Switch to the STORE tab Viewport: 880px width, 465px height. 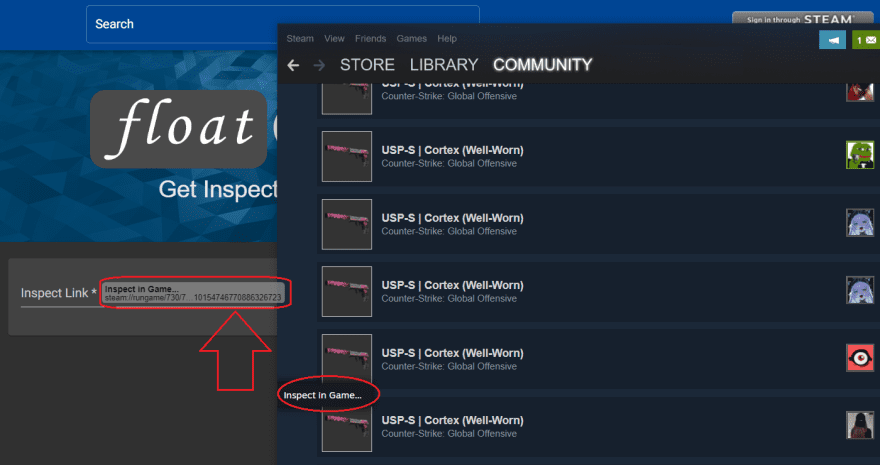(x=367, y=65)
